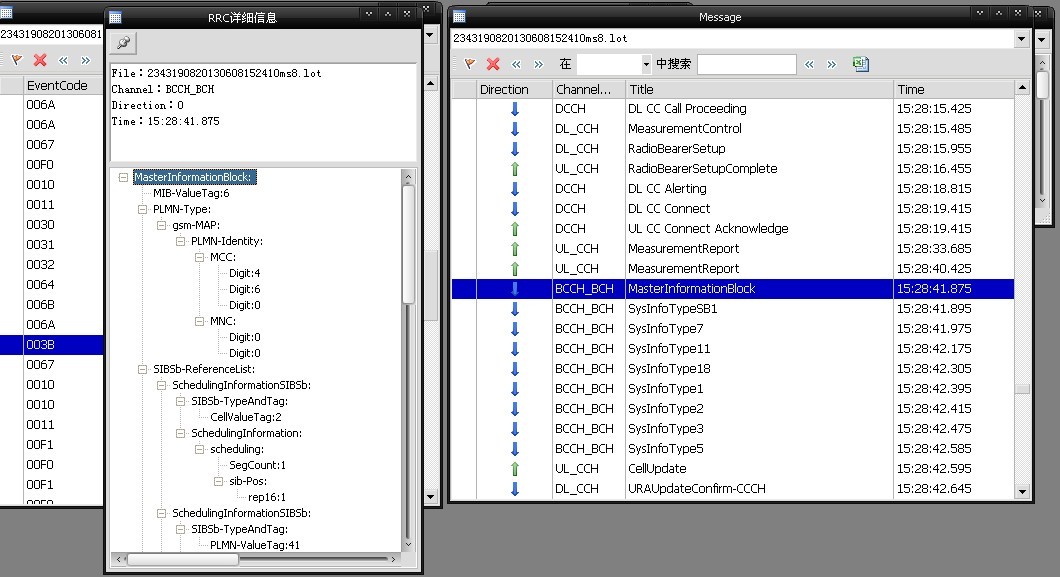Click RRC tree horizontal scrollbar thumb
Viewport: 1060px width, 577px height.
tap(183, 560)
